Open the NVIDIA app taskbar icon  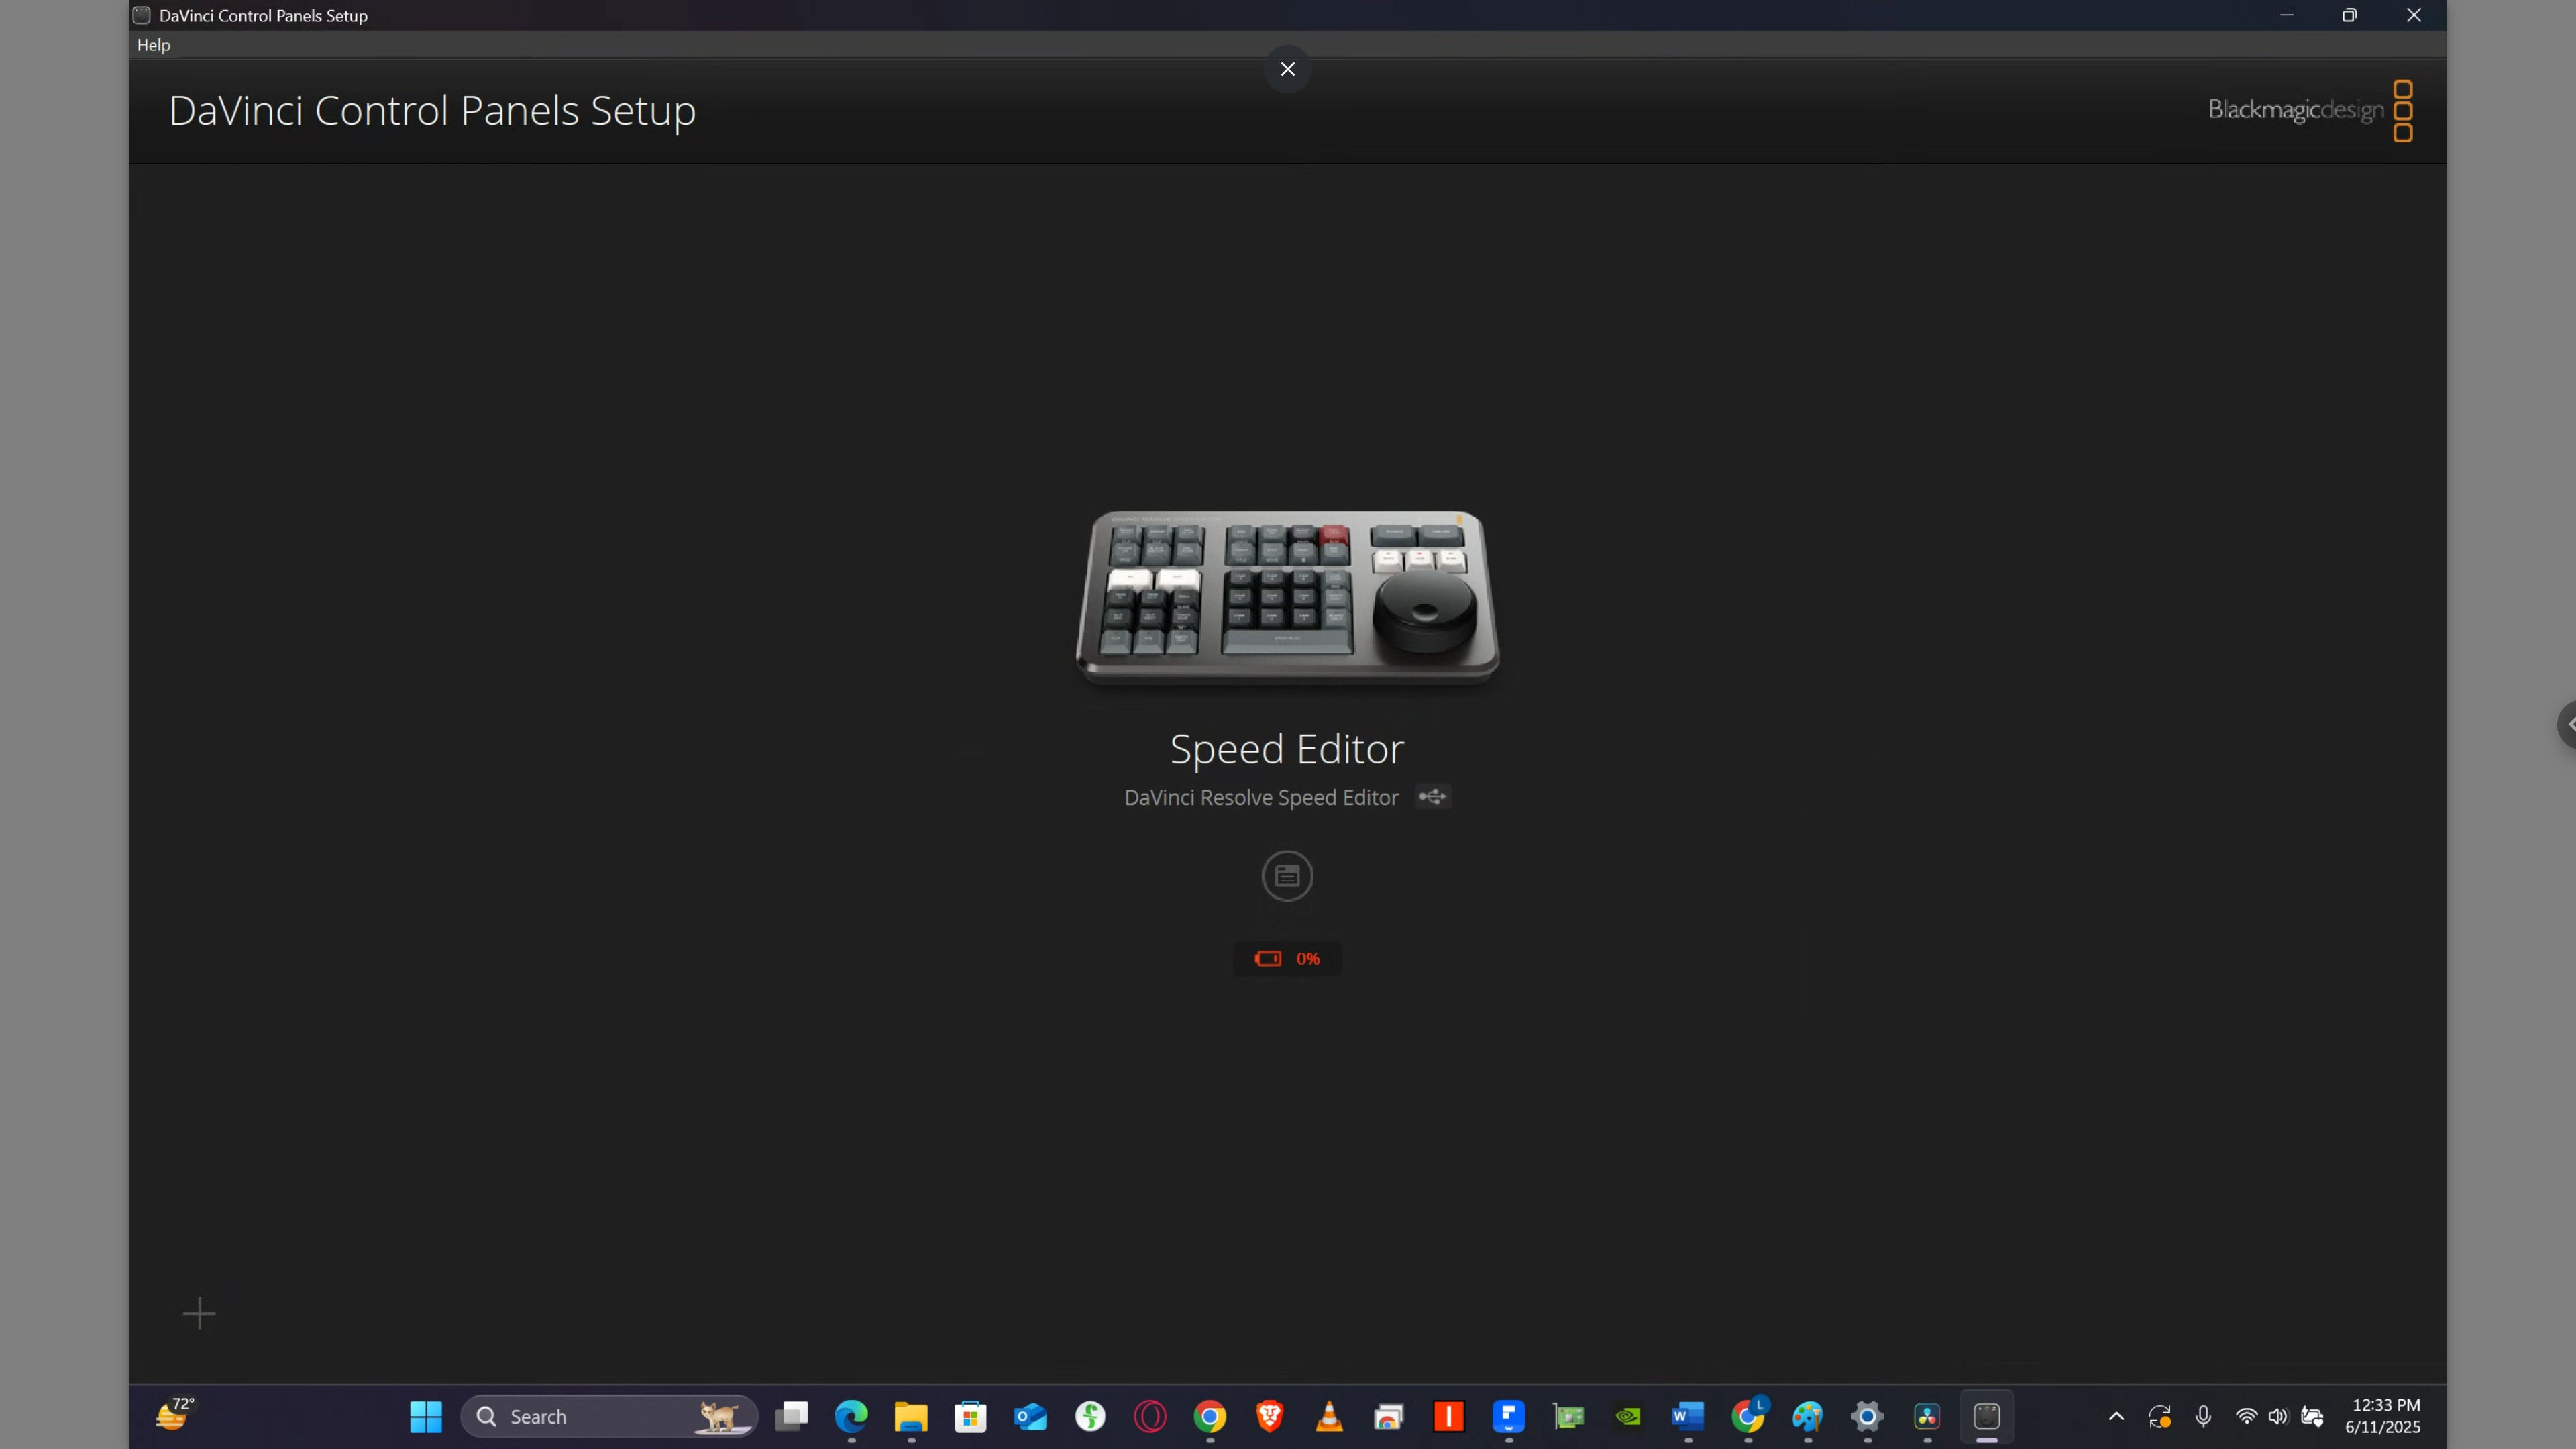click(x=1628, y=1416)
